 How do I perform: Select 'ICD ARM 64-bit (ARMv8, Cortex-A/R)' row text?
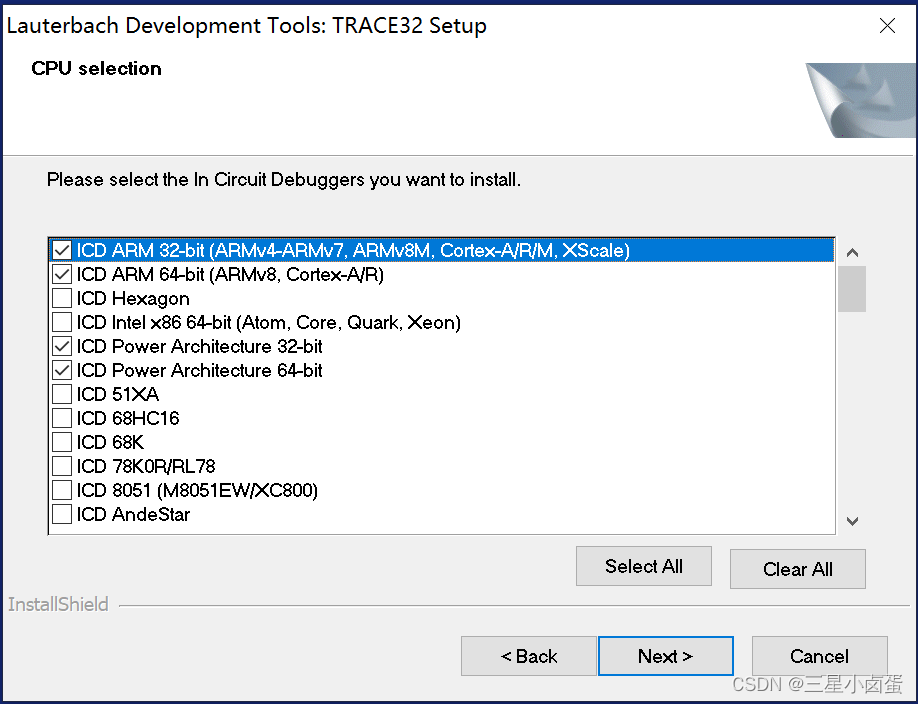[230, 274]
